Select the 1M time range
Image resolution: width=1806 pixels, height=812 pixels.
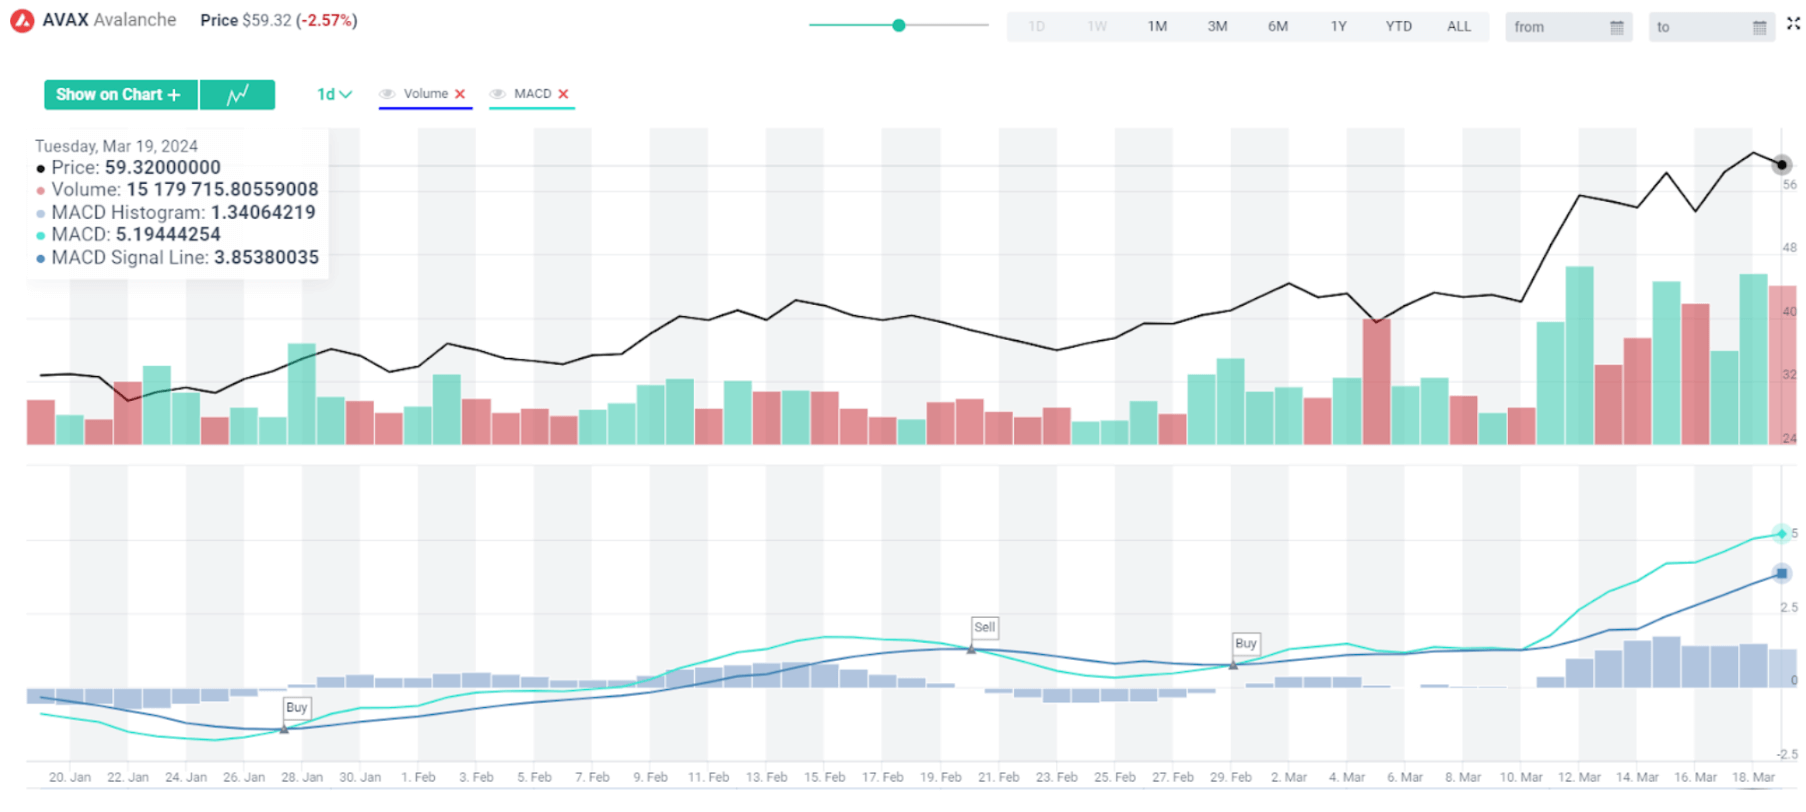[1157, 26]
